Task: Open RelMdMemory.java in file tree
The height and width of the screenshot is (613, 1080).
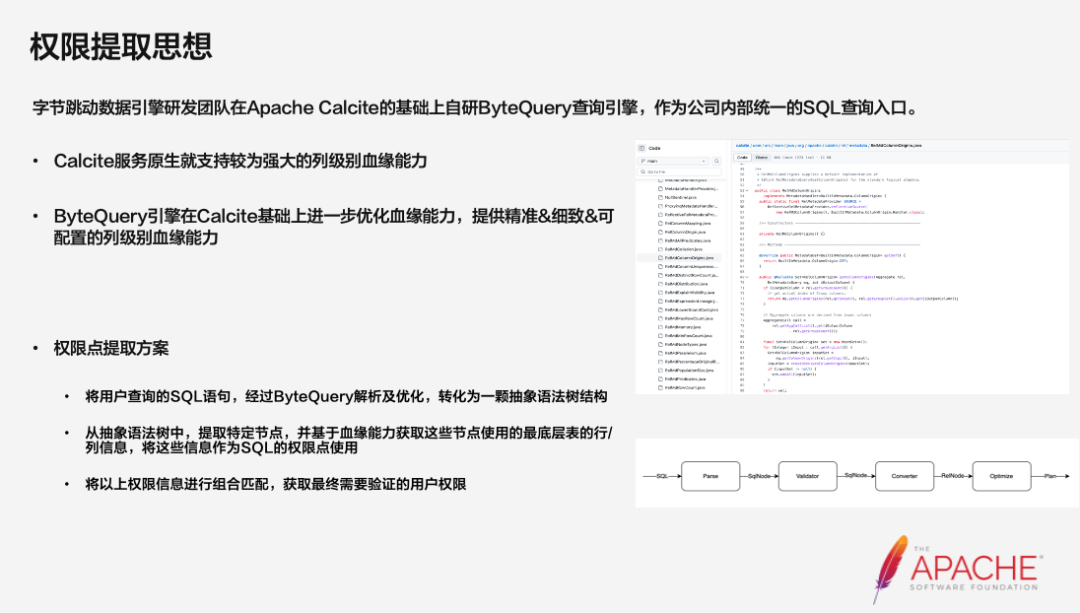Action: pyautogui.click(x=683, y=327)
